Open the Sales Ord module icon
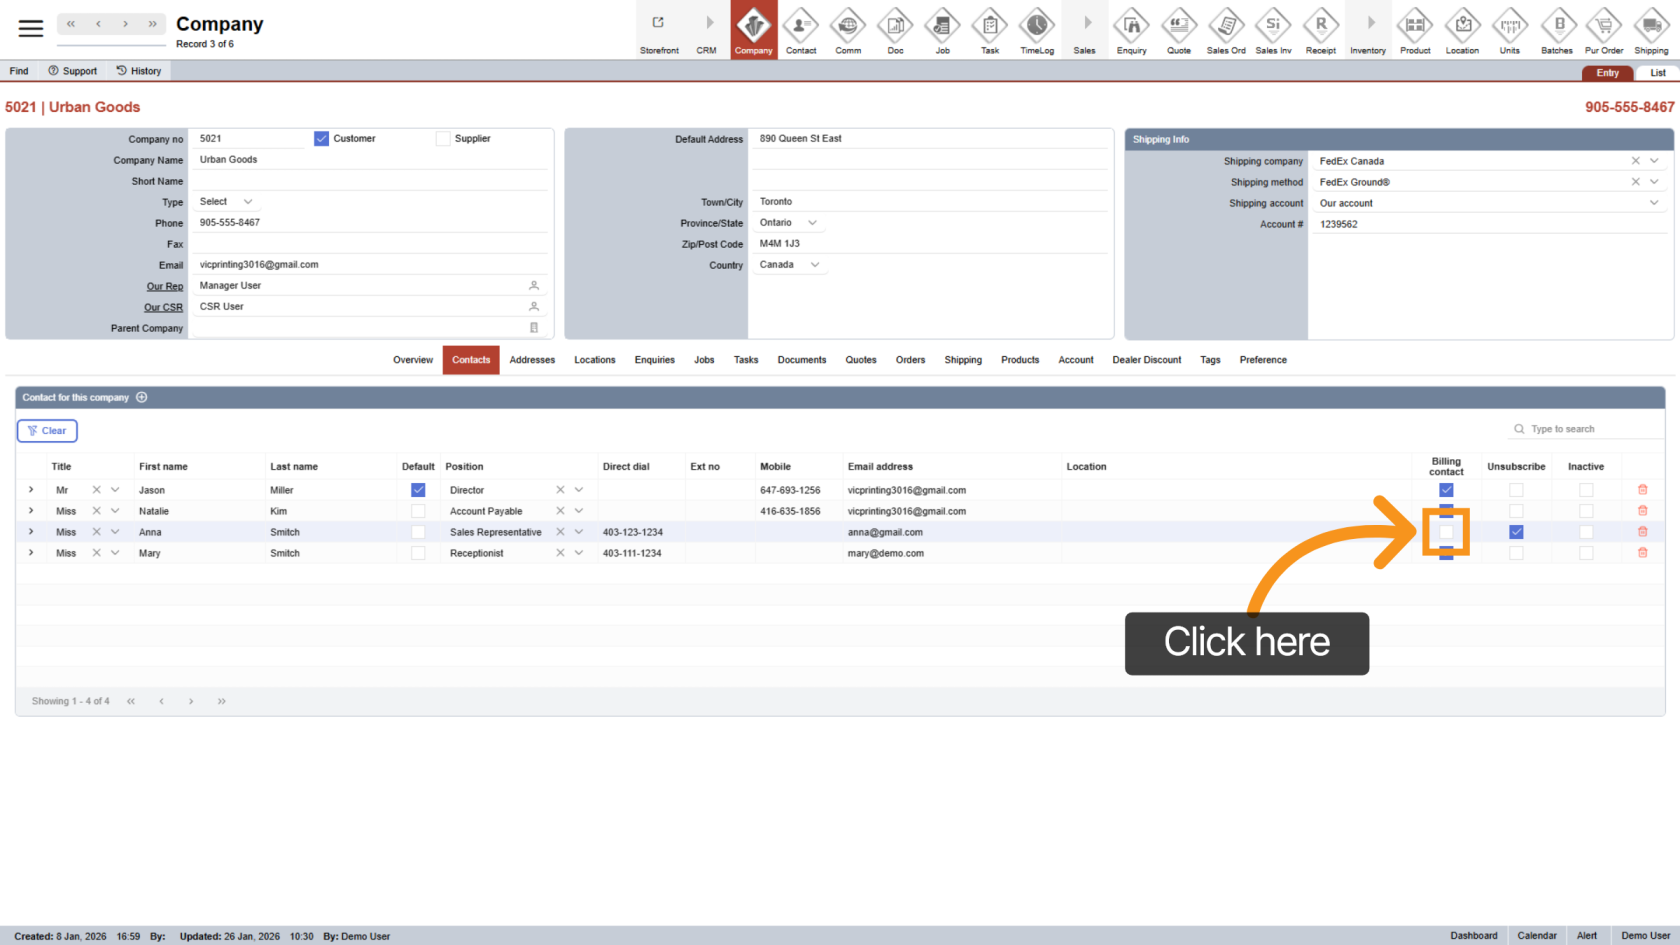 click(1225, 27)
